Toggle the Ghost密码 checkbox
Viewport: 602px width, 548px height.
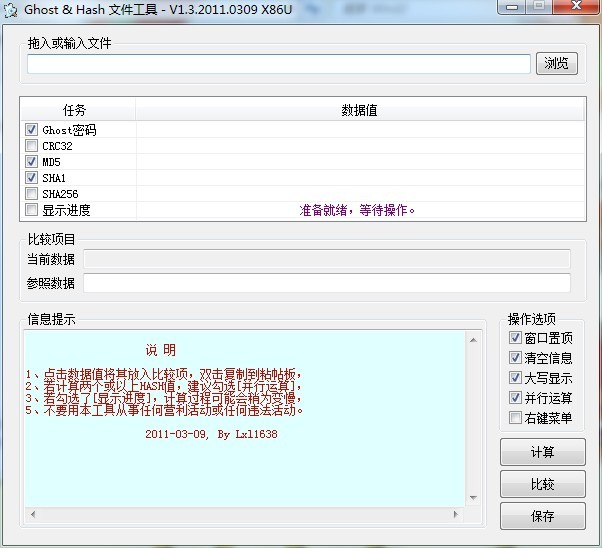coord(32,130)
